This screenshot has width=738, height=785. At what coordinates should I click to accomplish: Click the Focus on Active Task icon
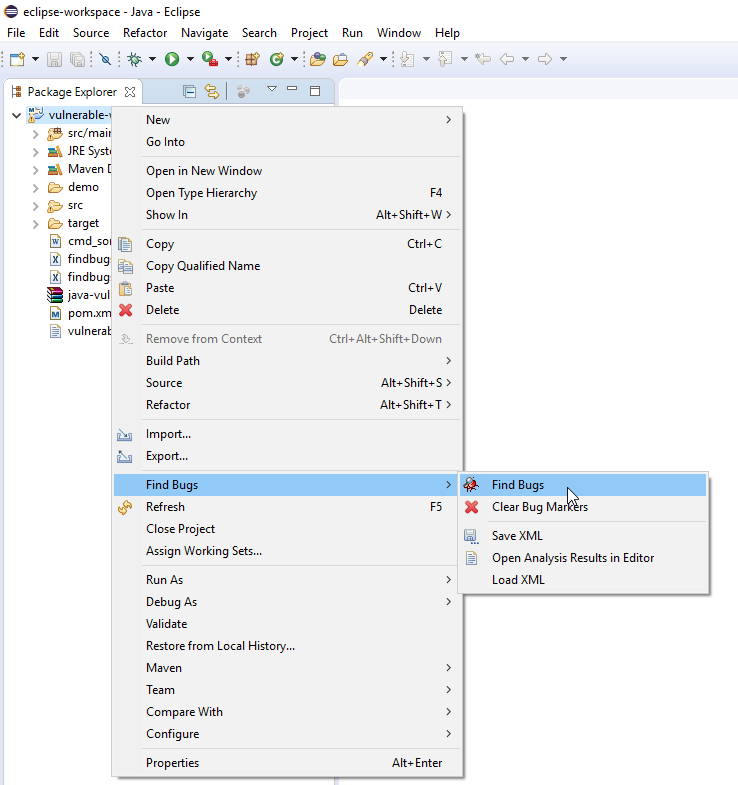pyautogui.click(x=243, y=92)
